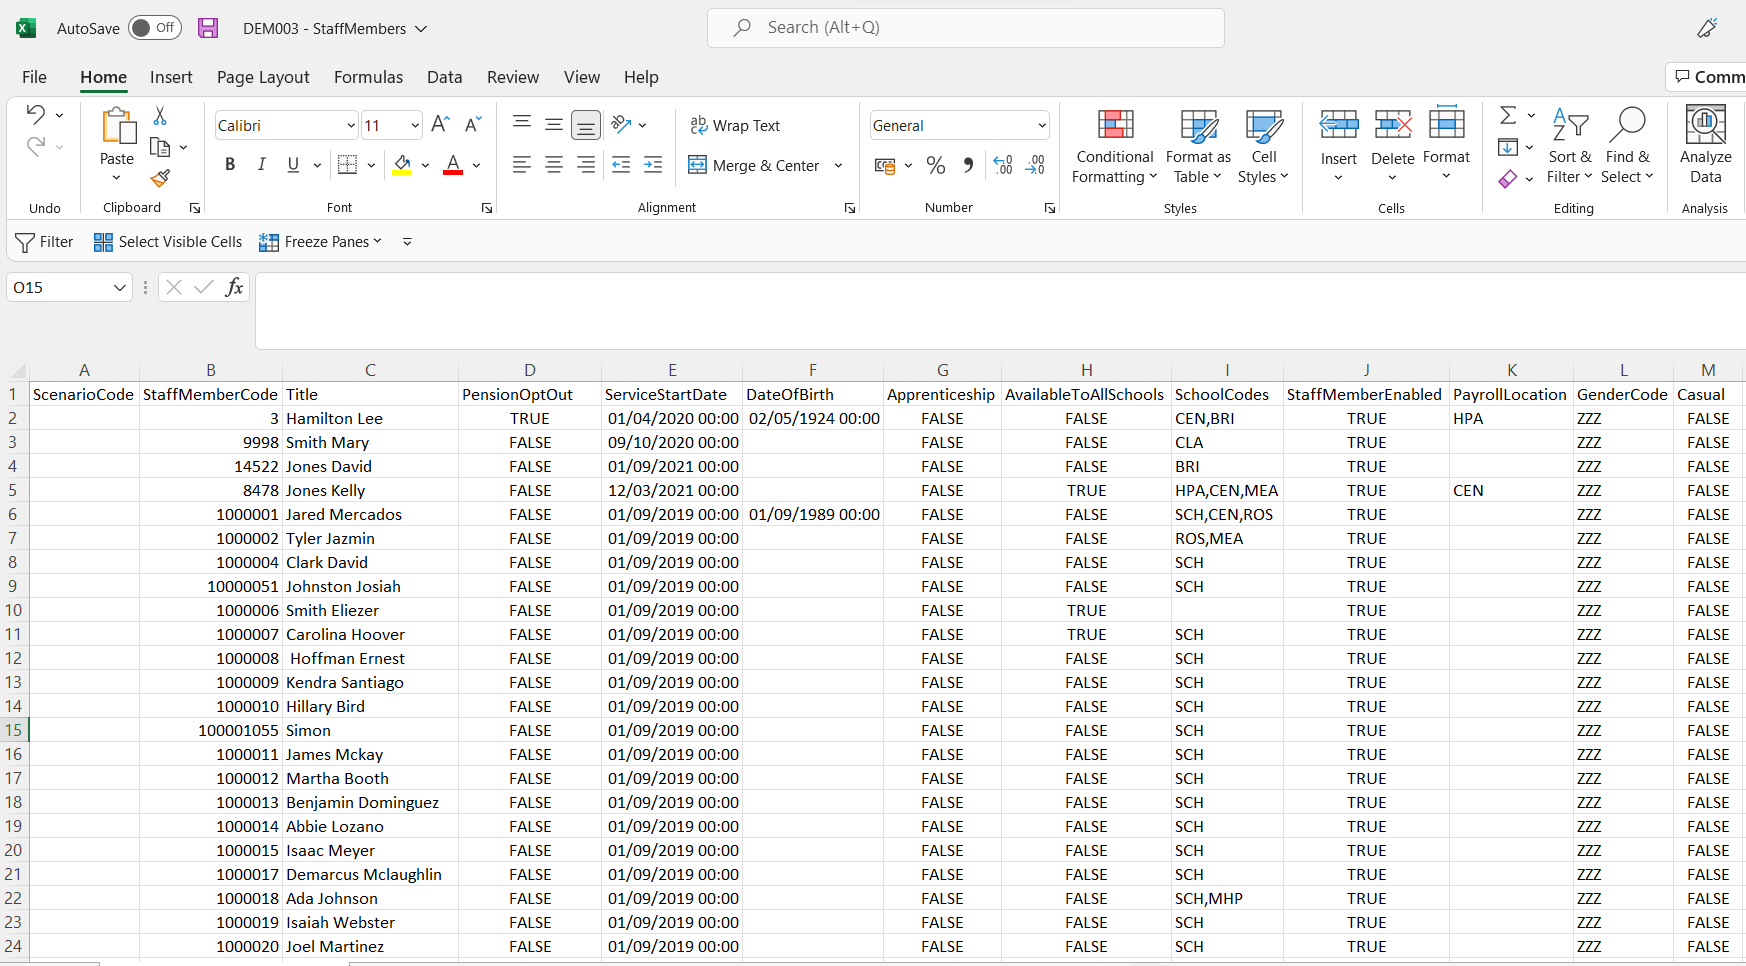Decrease font size with the smaller A icon
Screen dimensions: 1746x966
(x=474, y=125)
